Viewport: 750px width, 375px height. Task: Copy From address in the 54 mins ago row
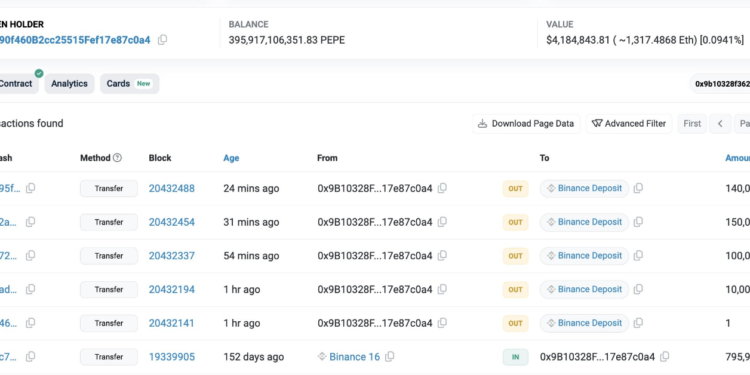click(442, 256)
